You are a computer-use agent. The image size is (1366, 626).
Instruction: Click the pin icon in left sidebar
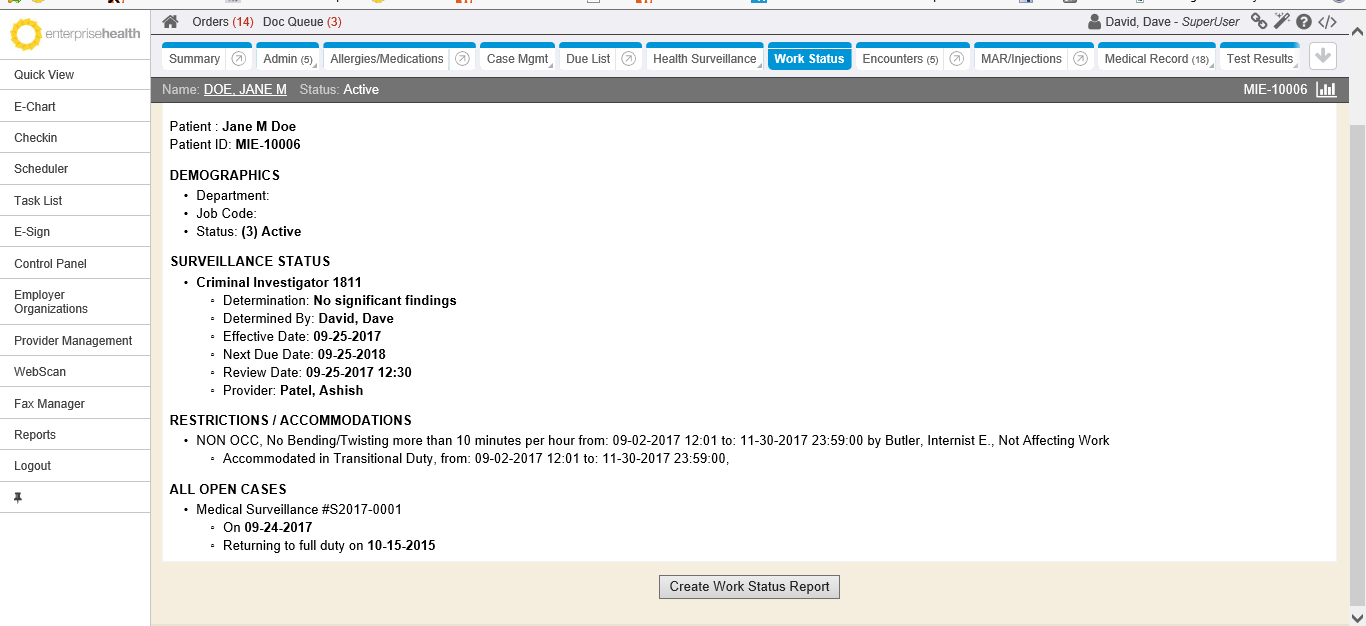[18, 498]
